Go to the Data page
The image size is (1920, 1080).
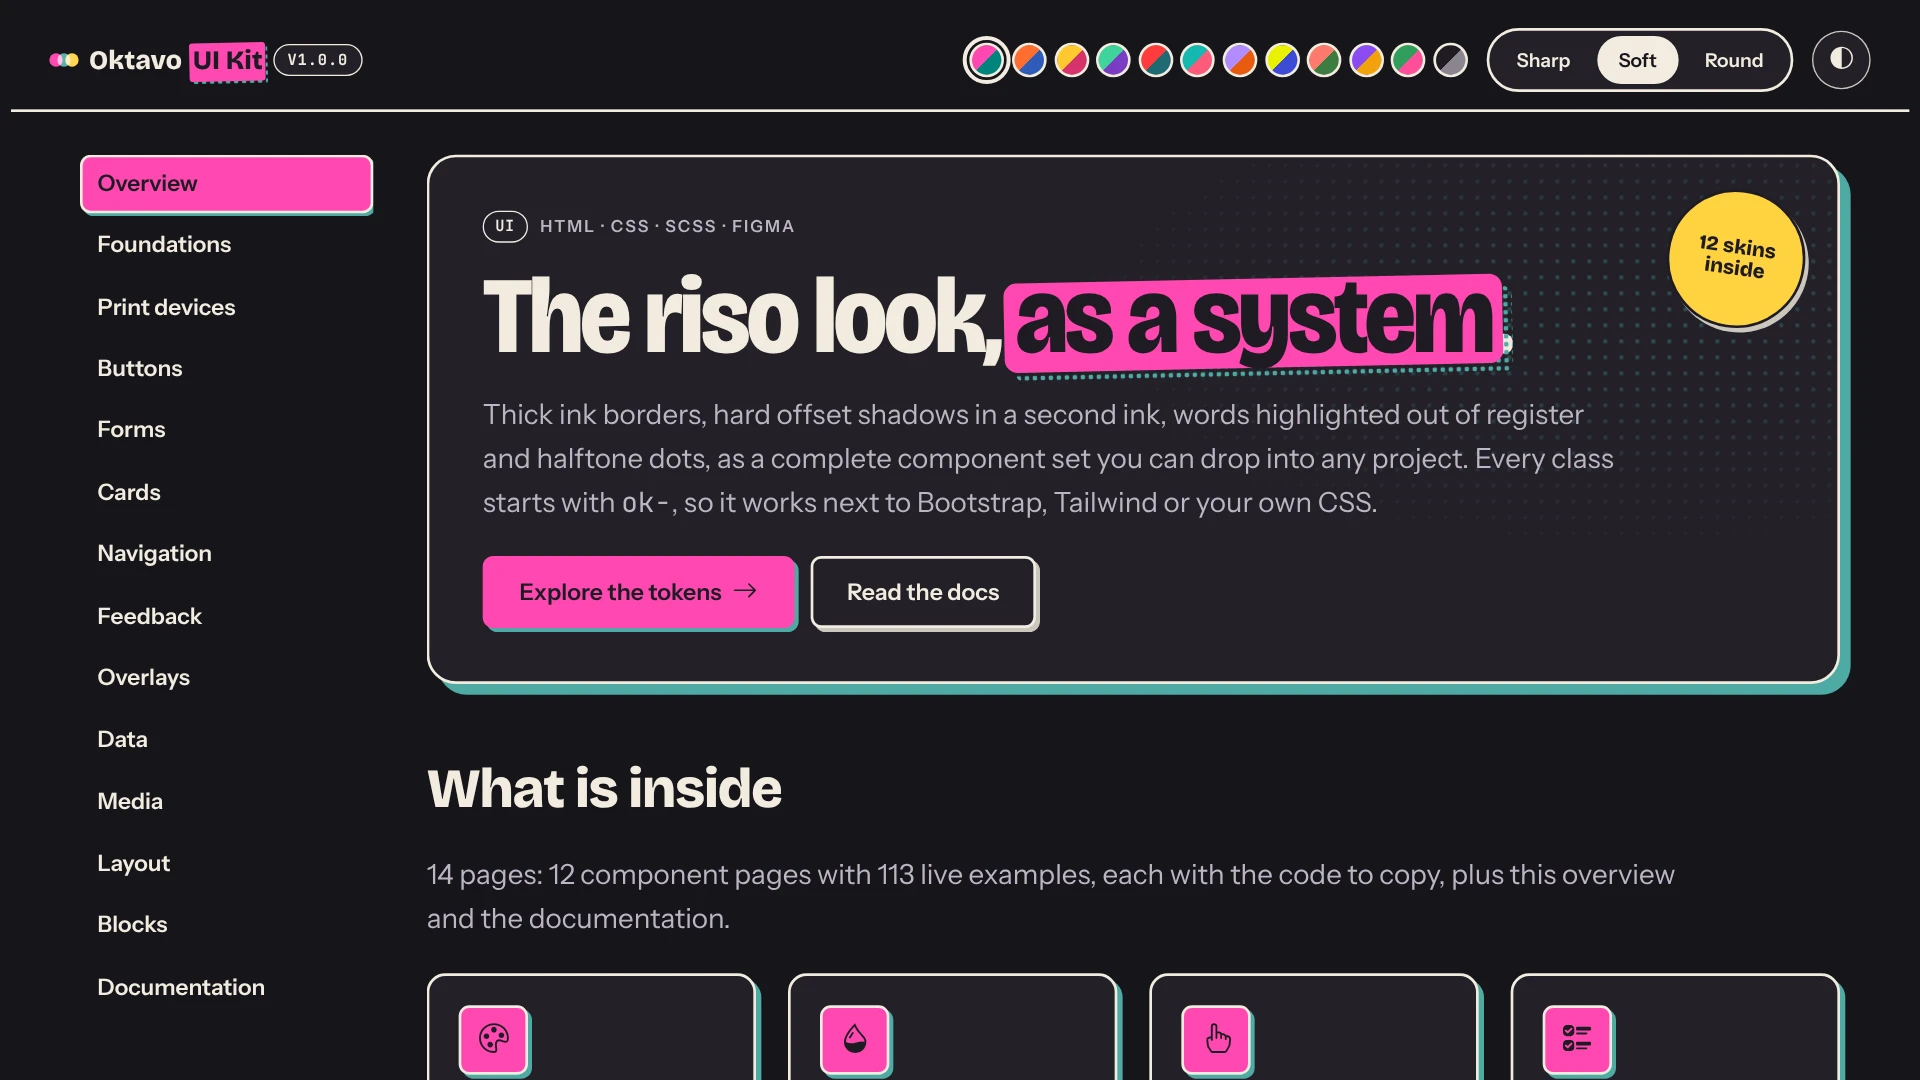226,739
